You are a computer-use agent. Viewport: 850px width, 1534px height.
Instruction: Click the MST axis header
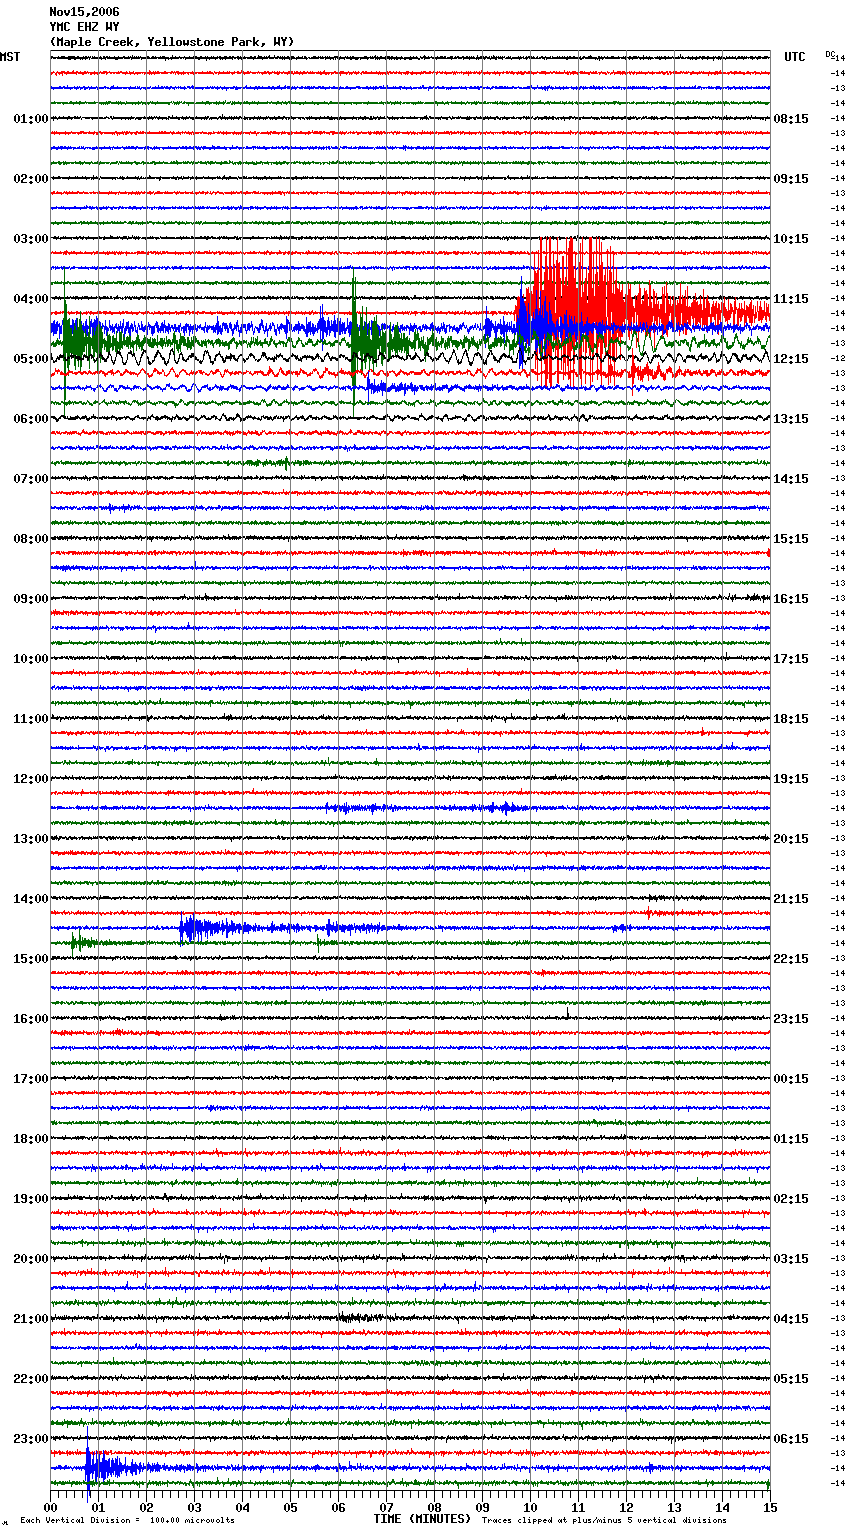click(x=10, y=57)
